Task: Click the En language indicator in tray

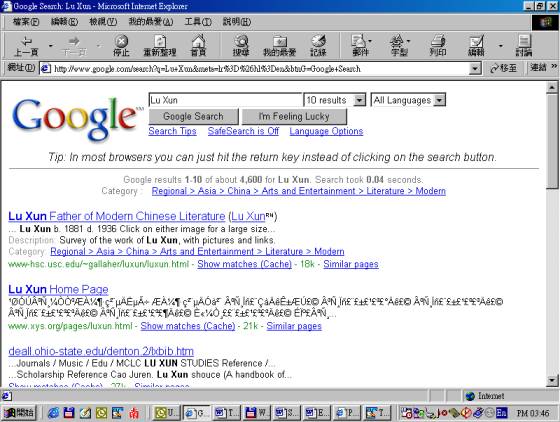Action: (x=501, y=413)
